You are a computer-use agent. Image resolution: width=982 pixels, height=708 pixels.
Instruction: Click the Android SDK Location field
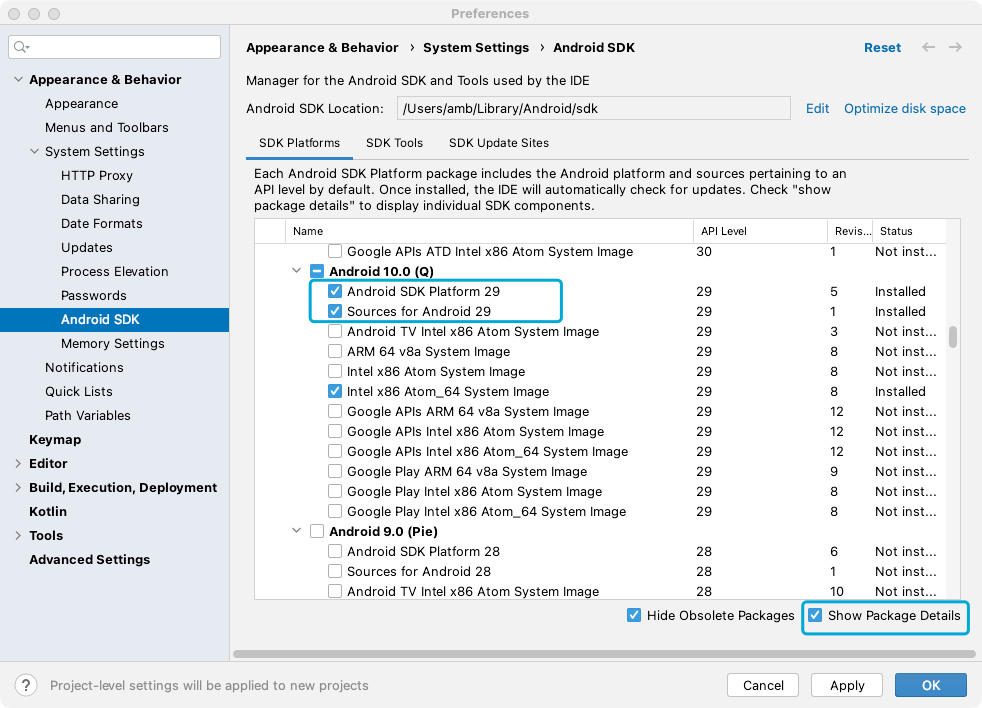(x=593, y=108)
